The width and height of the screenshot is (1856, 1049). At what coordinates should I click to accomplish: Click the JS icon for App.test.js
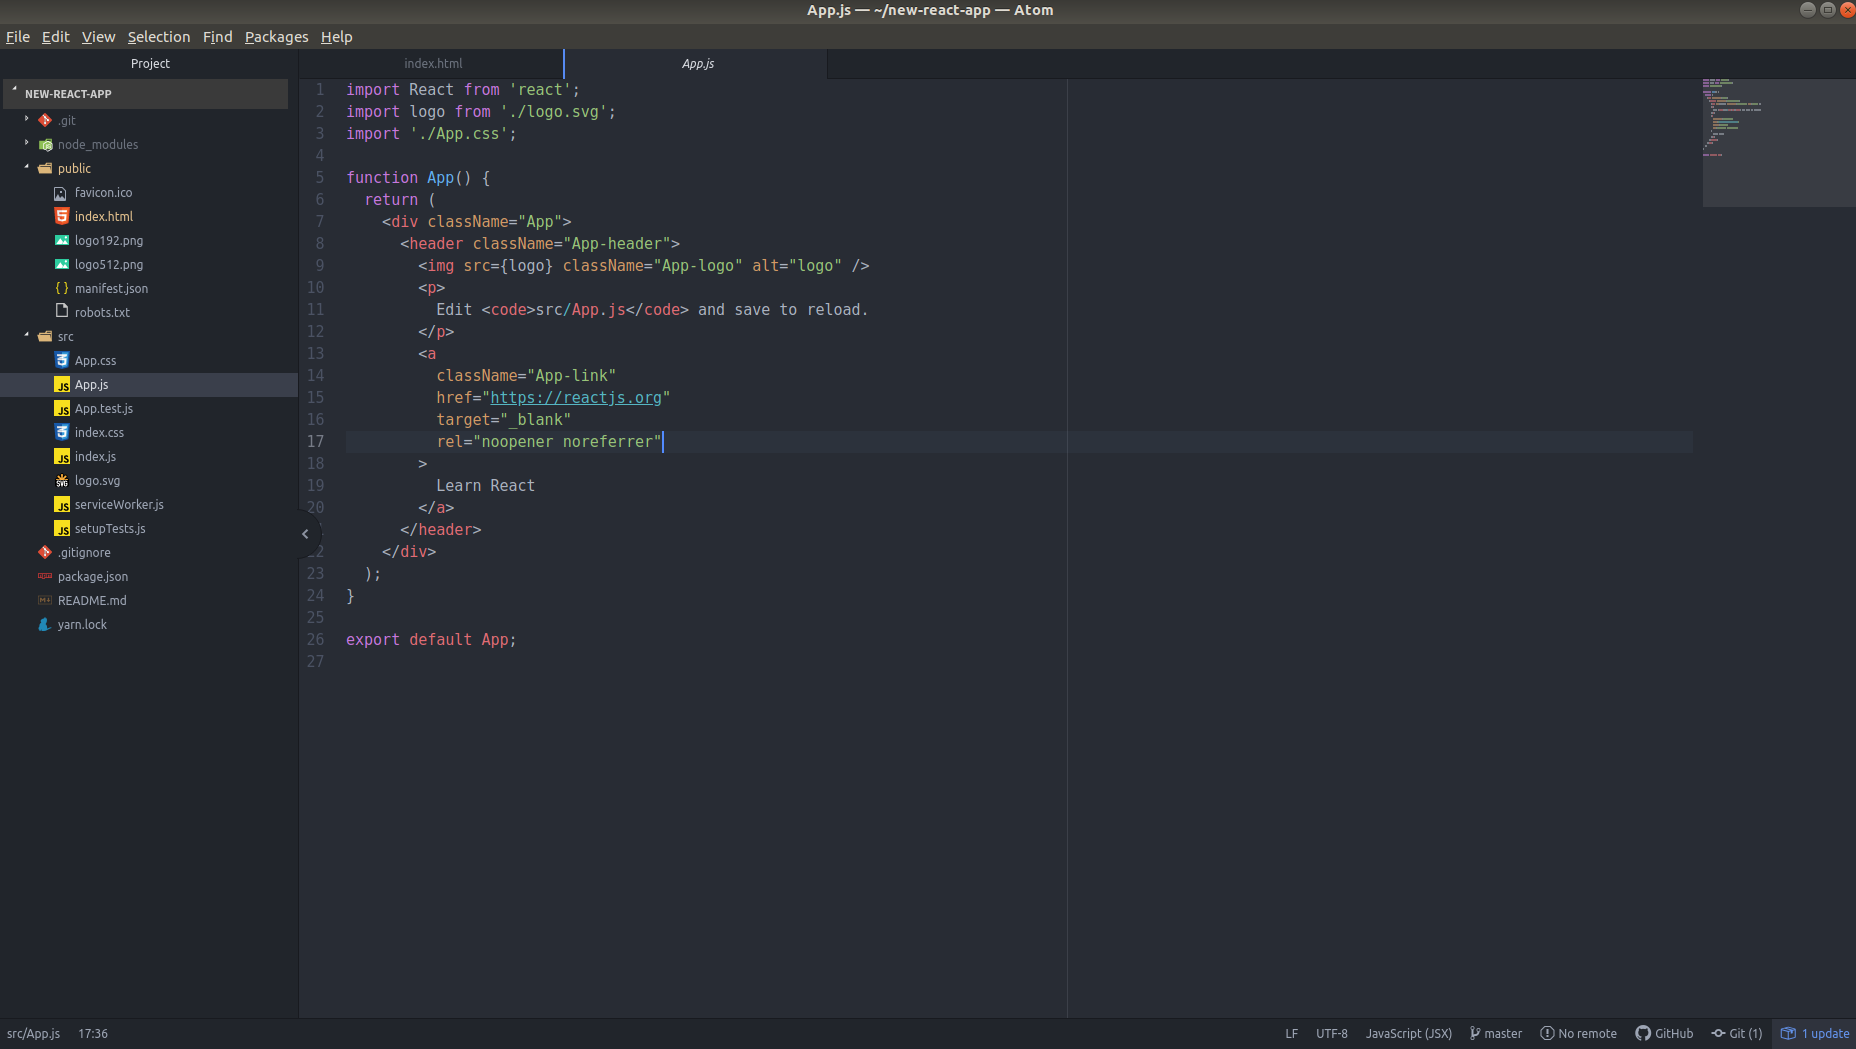(x=61, y=408)
